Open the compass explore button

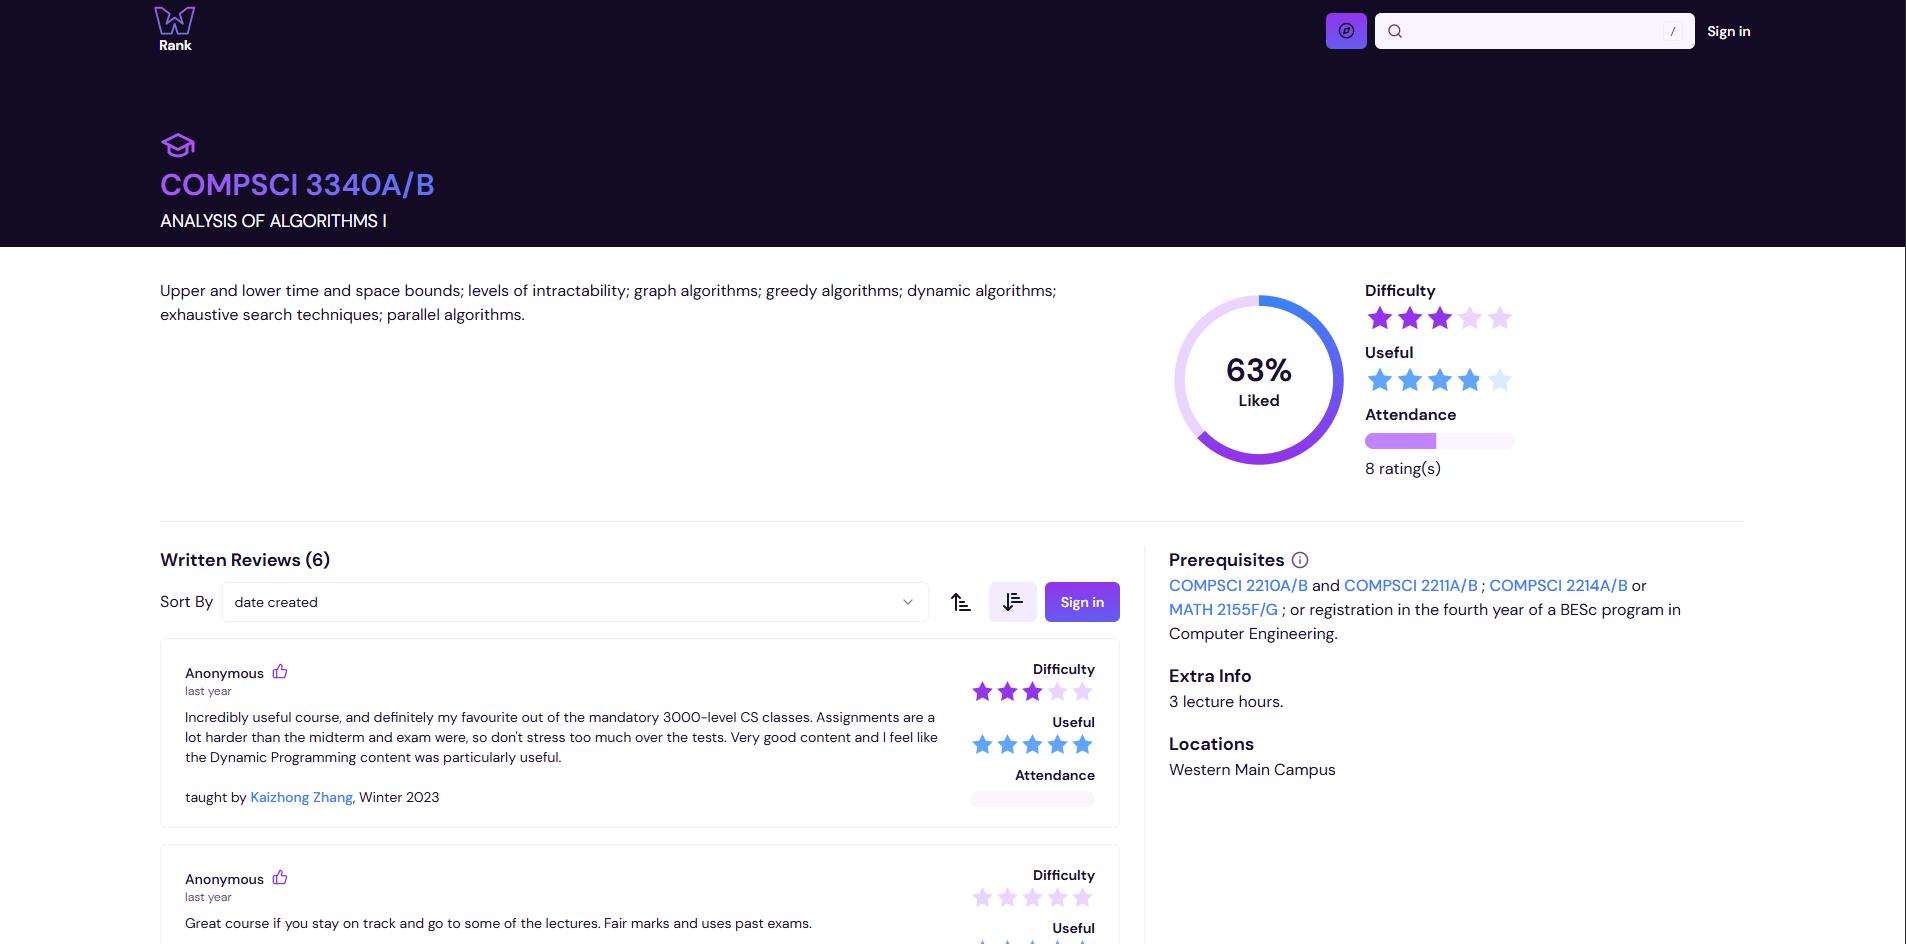[x=1346, y=31]
